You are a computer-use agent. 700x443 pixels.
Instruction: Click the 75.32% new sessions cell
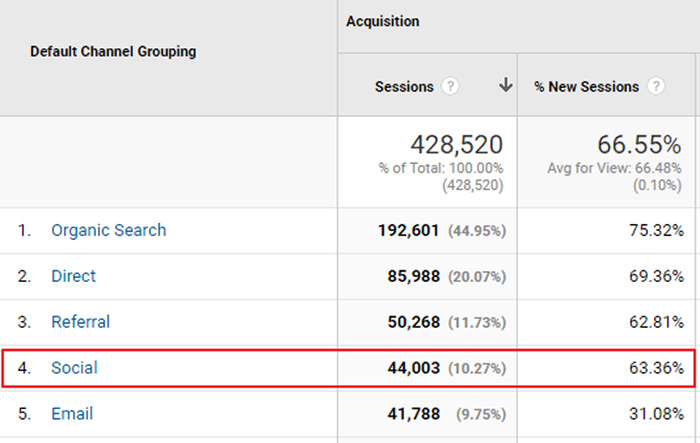(x=656, y=230)
